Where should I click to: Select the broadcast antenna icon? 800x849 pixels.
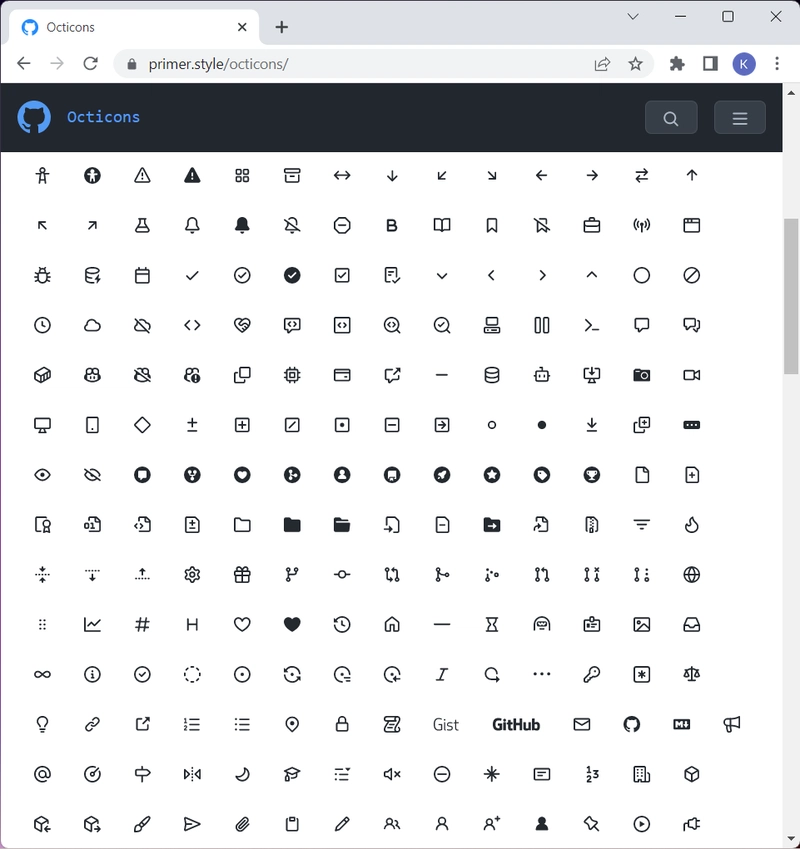[x=641, y=225]
